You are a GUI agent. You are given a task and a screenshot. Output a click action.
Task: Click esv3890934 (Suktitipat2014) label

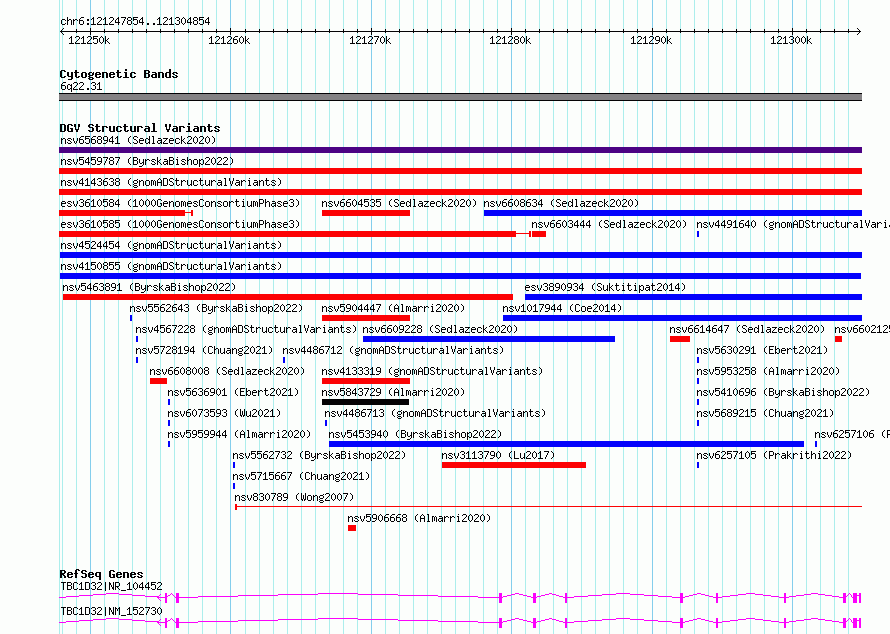pos(605,287)
